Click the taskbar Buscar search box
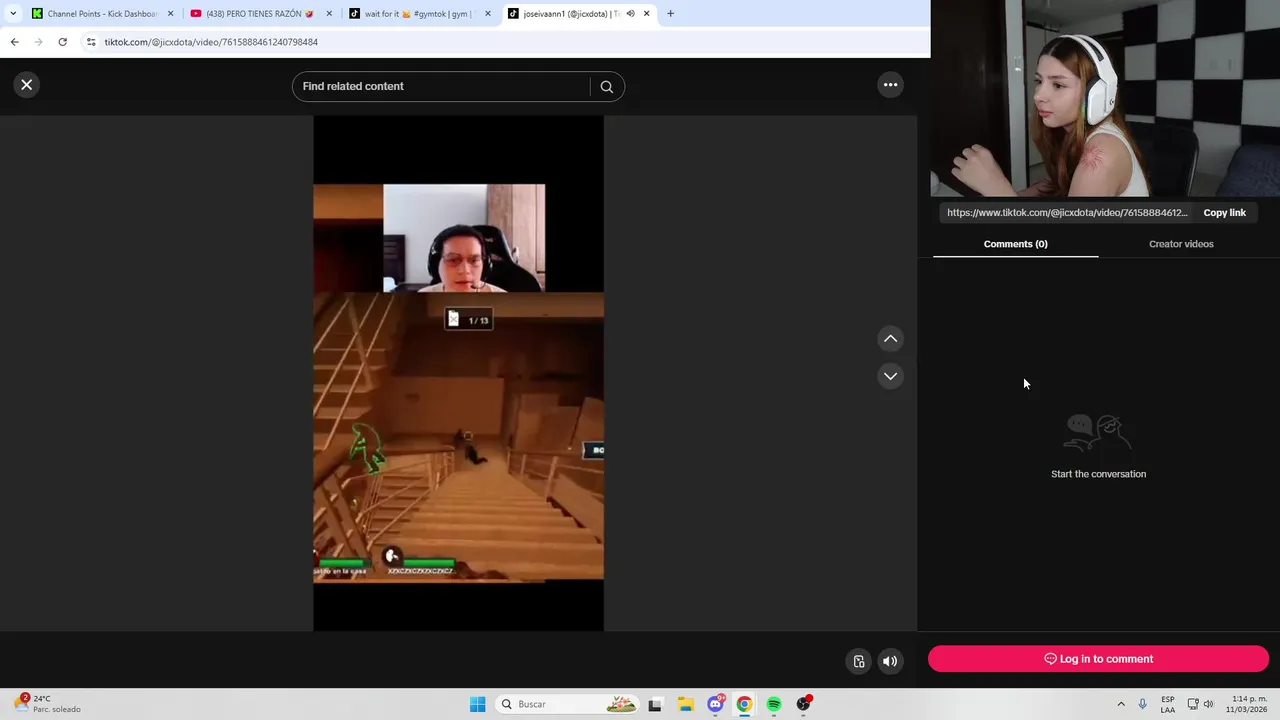 point(567,704)
